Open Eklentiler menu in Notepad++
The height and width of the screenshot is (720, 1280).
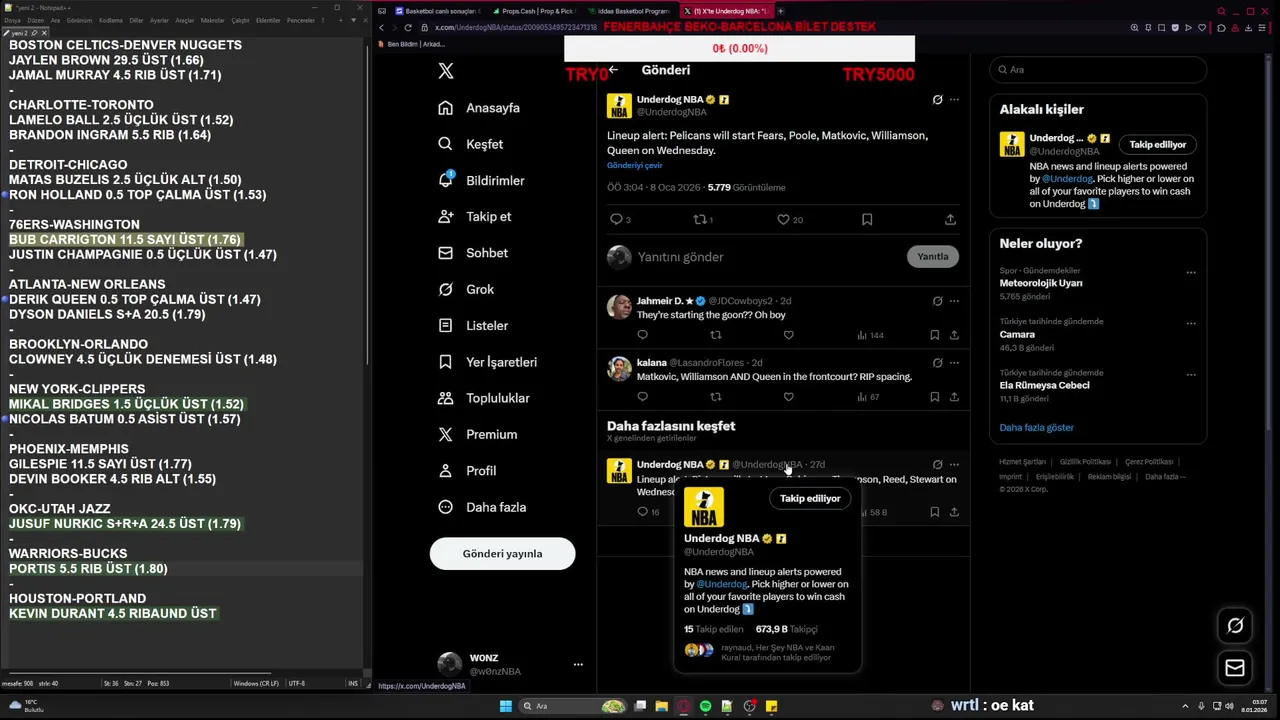pos(268,20)
